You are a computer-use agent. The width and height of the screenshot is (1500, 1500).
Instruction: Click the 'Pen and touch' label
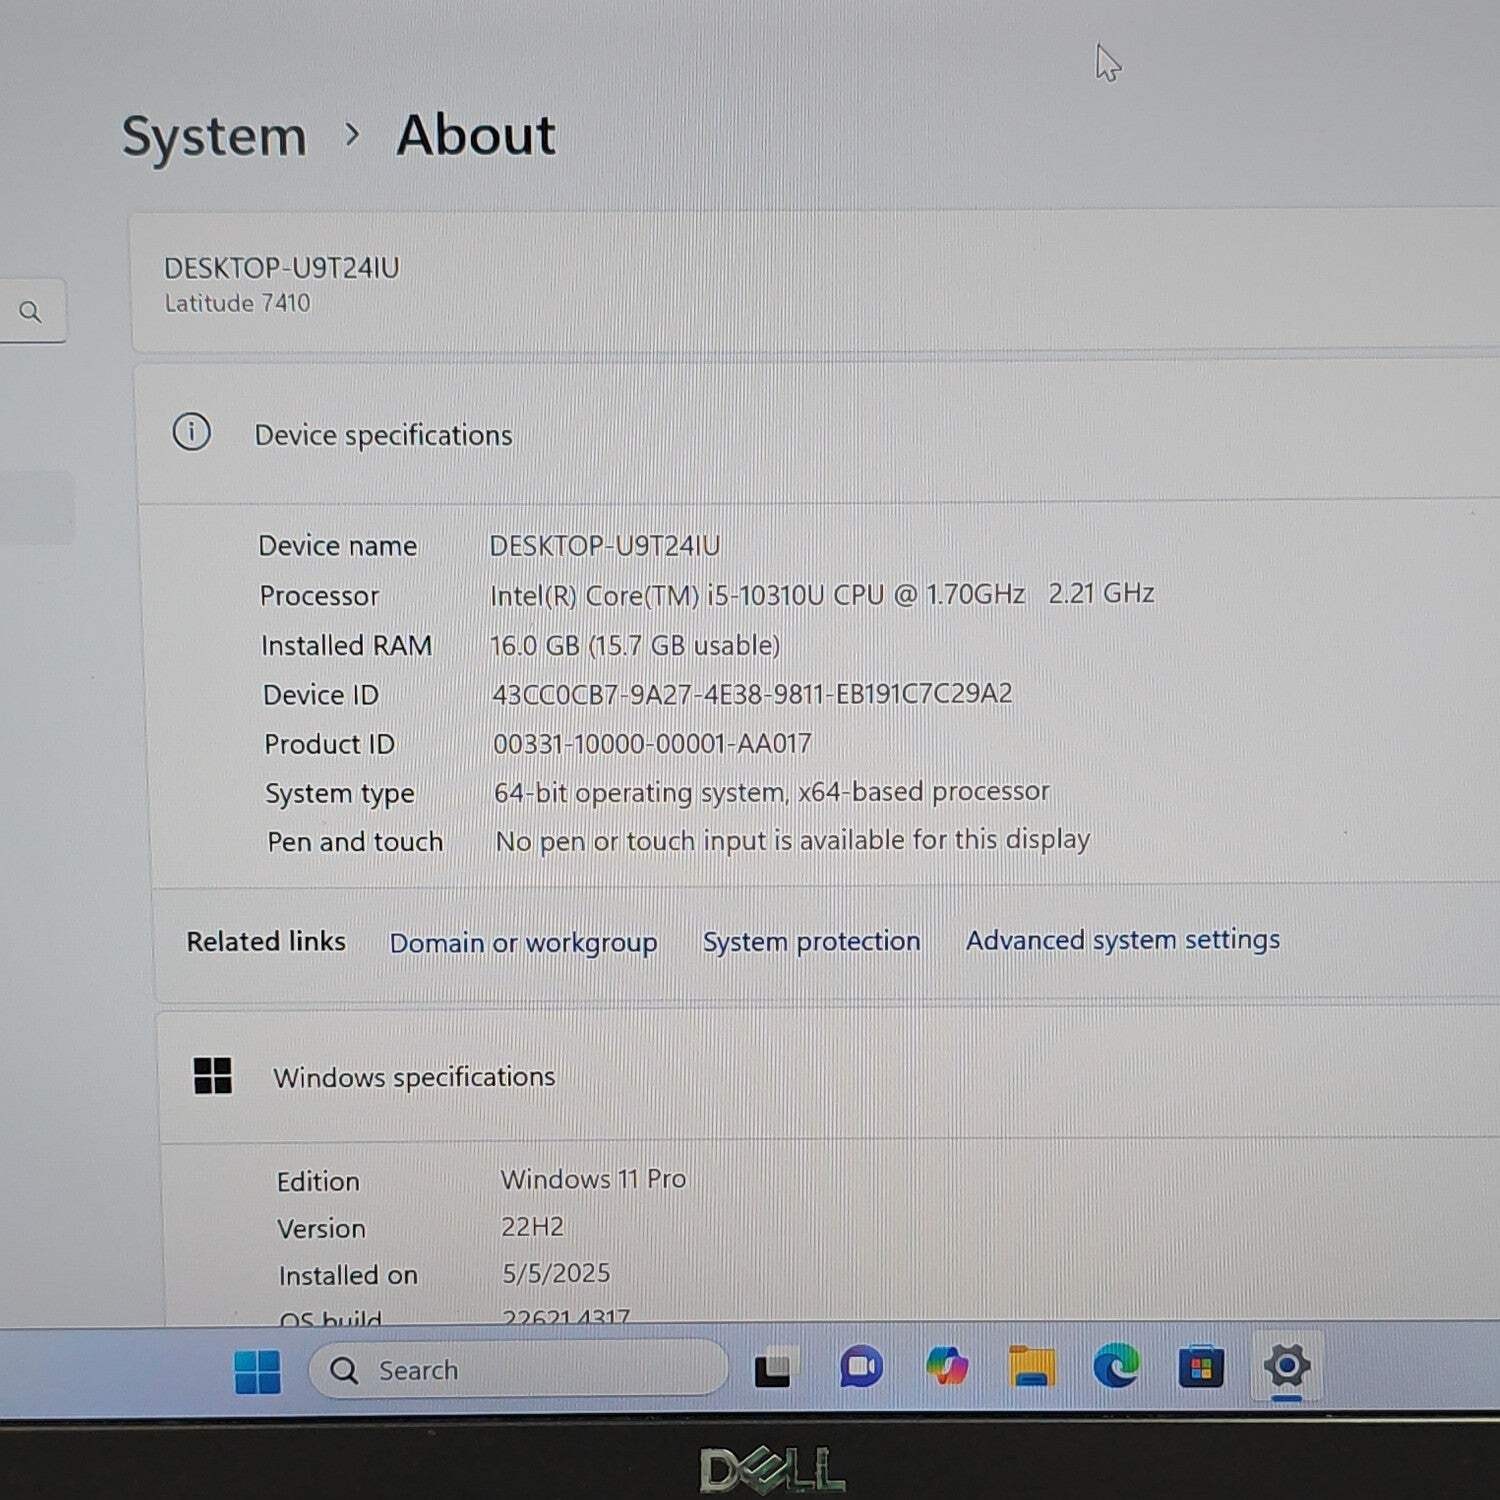(355, 842)
